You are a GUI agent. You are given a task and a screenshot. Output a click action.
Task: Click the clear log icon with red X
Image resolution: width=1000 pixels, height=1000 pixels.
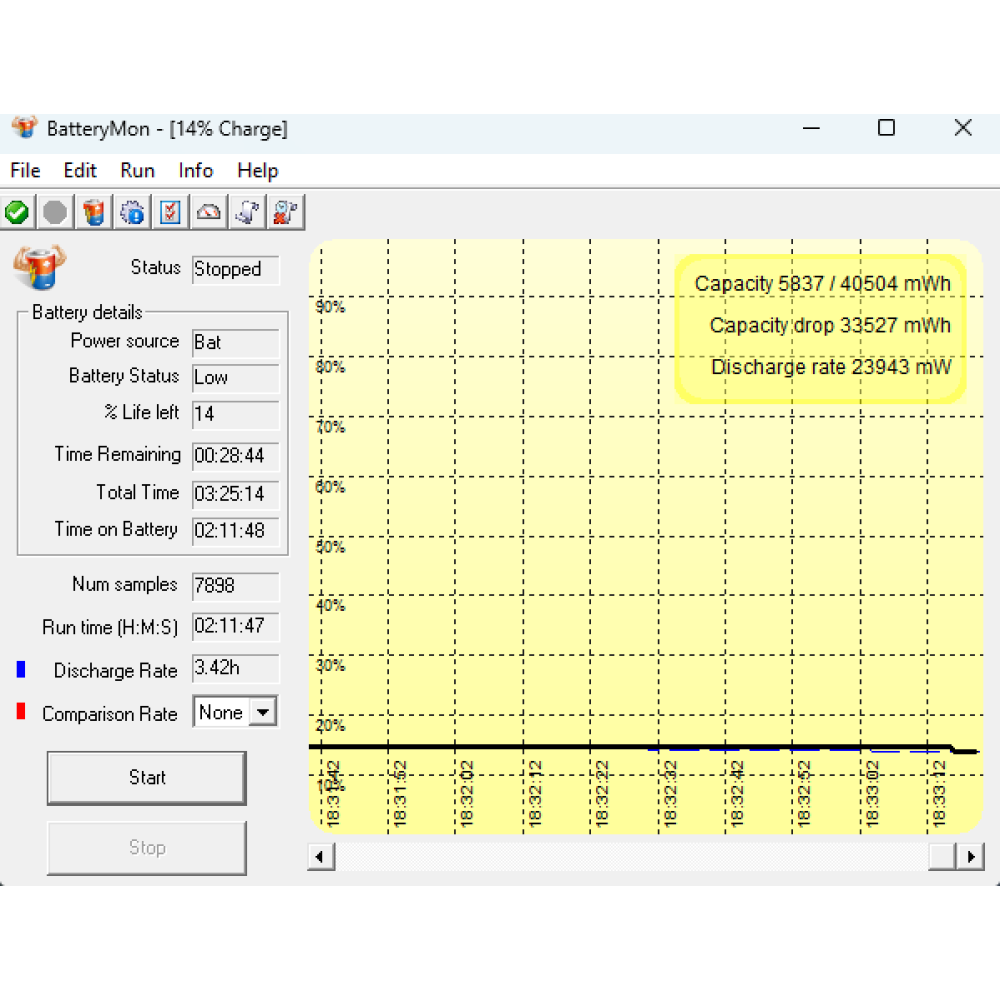286,212
